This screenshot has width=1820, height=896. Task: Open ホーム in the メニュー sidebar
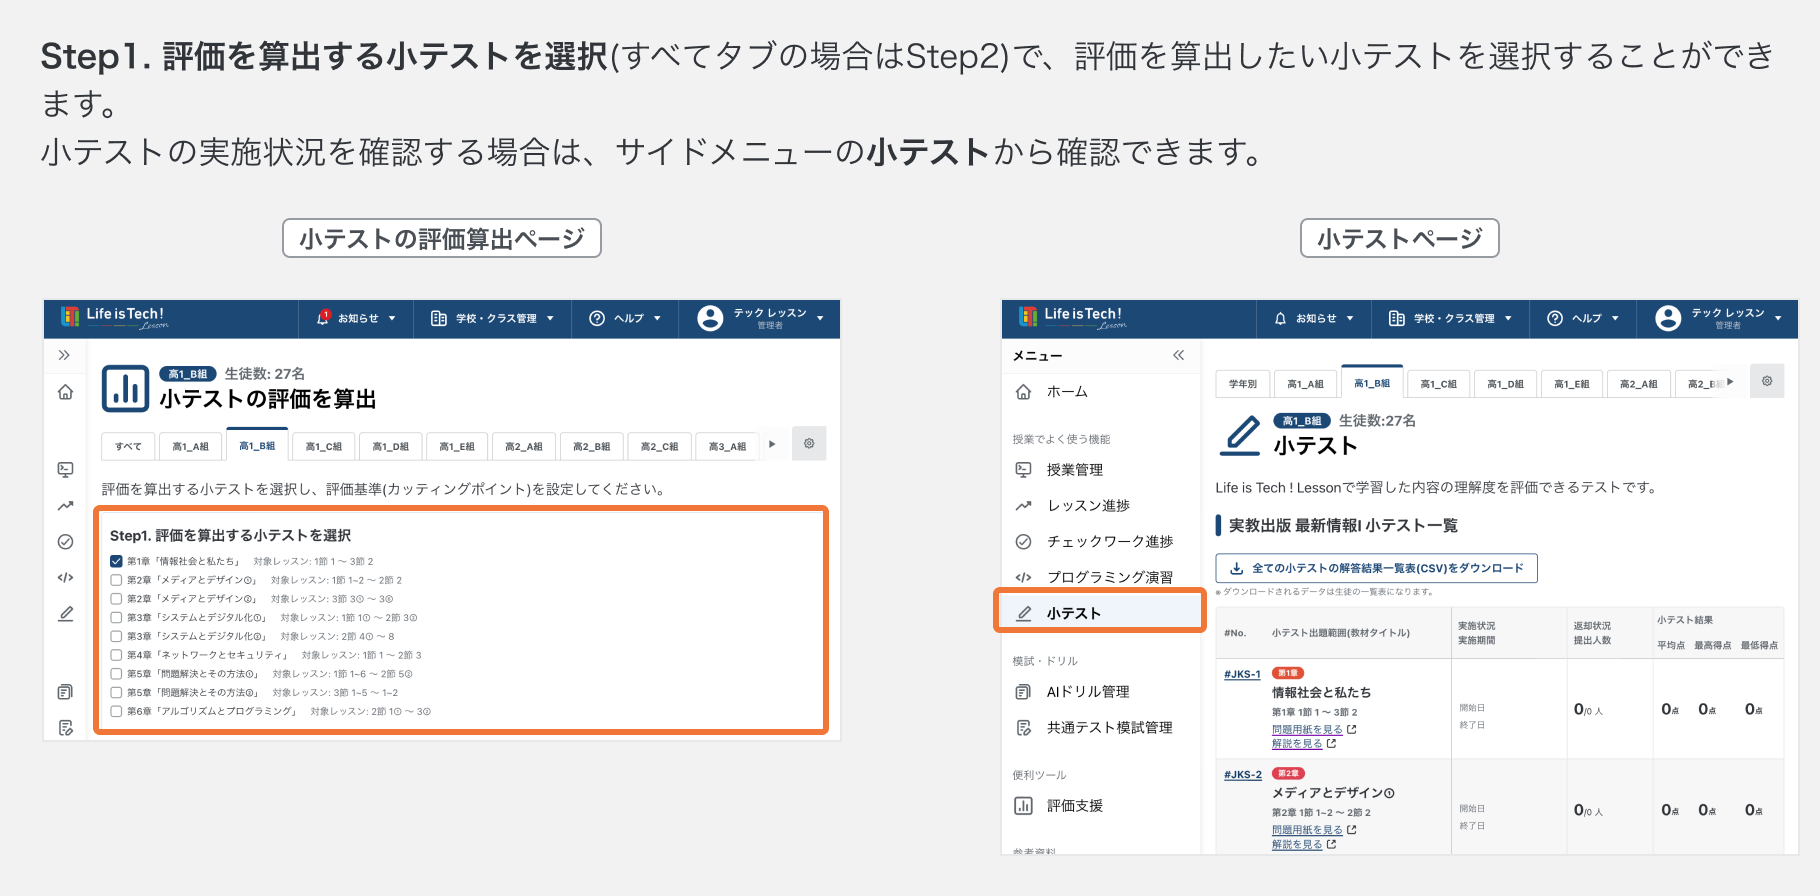tap(1100, 392)
